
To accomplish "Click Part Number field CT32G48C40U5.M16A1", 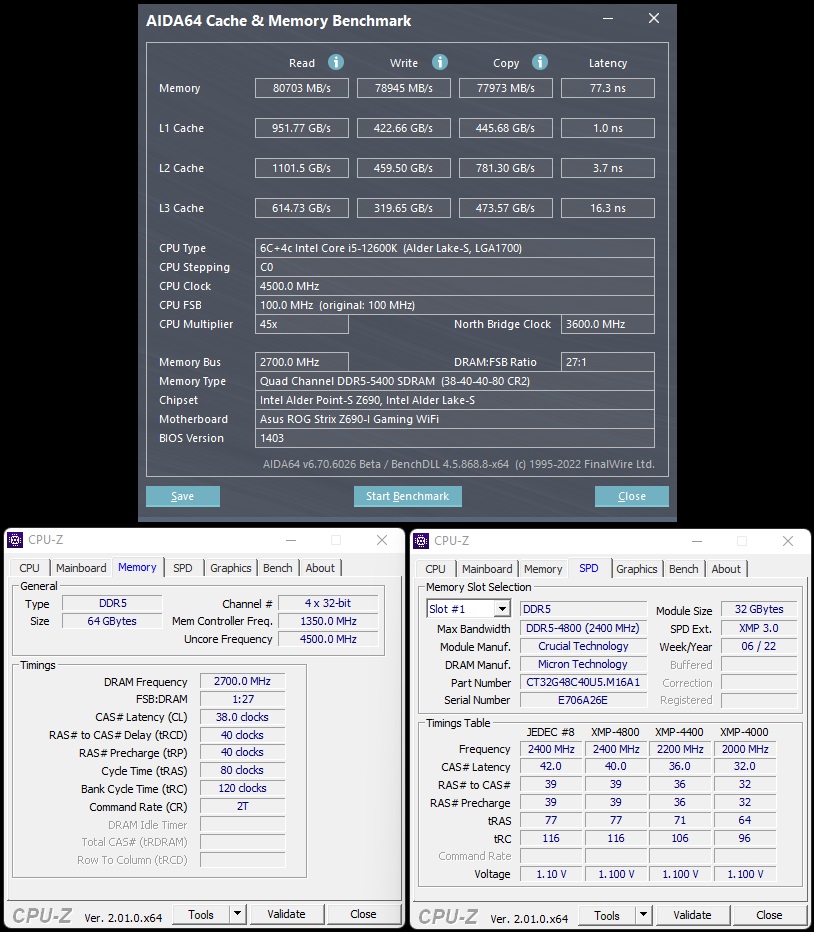I will click(x=583, y=682).
